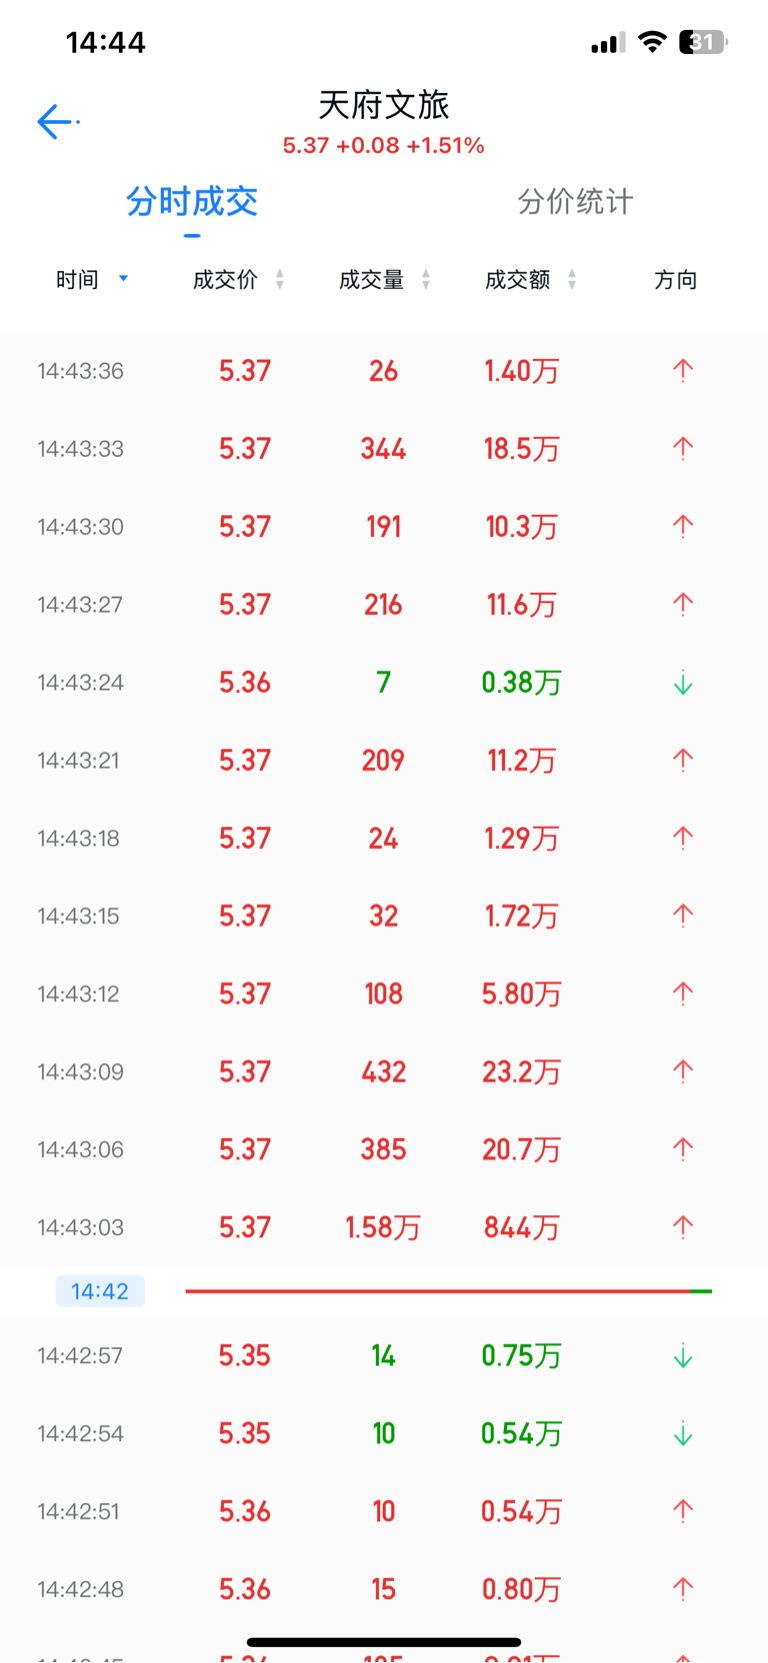Click up arrow in 14:43:03 row
This screenshot has height=1663, width=768.
[x=683, y=1227]
